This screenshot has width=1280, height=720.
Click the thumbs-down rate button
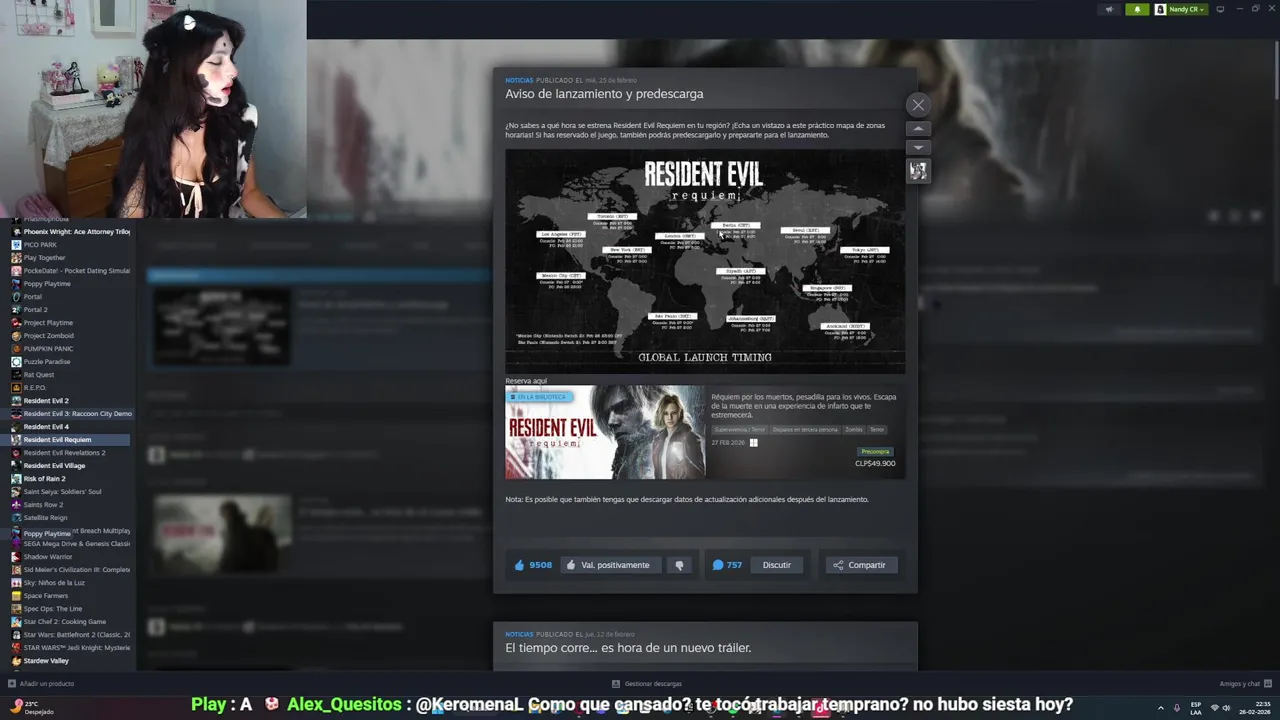click(679, 565)
